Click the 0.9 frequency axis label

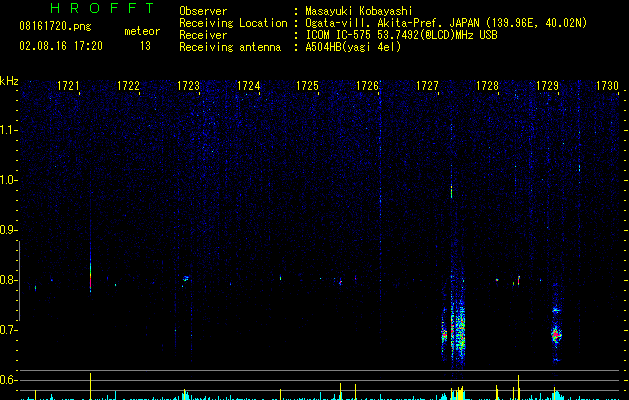[8, 230]
